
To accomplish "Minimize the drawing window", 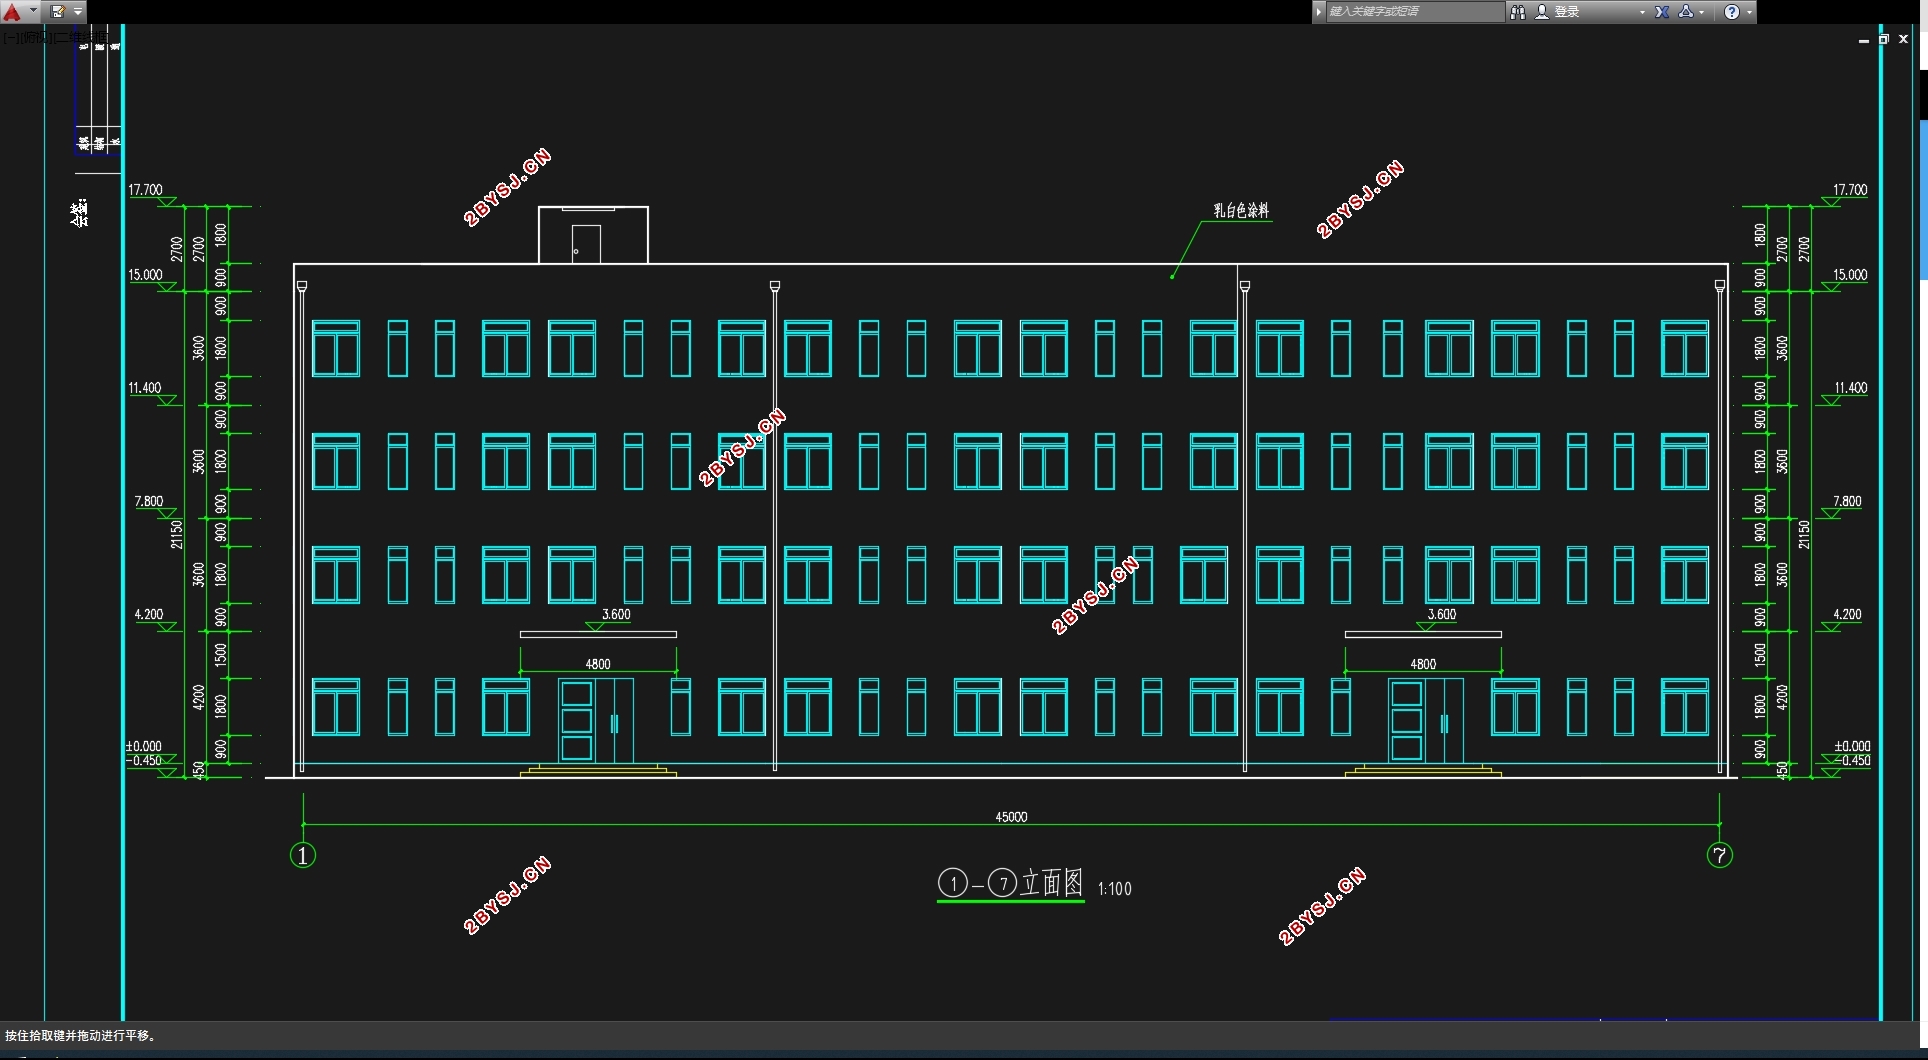I will pyautogui.click(x=1864, y=40).
